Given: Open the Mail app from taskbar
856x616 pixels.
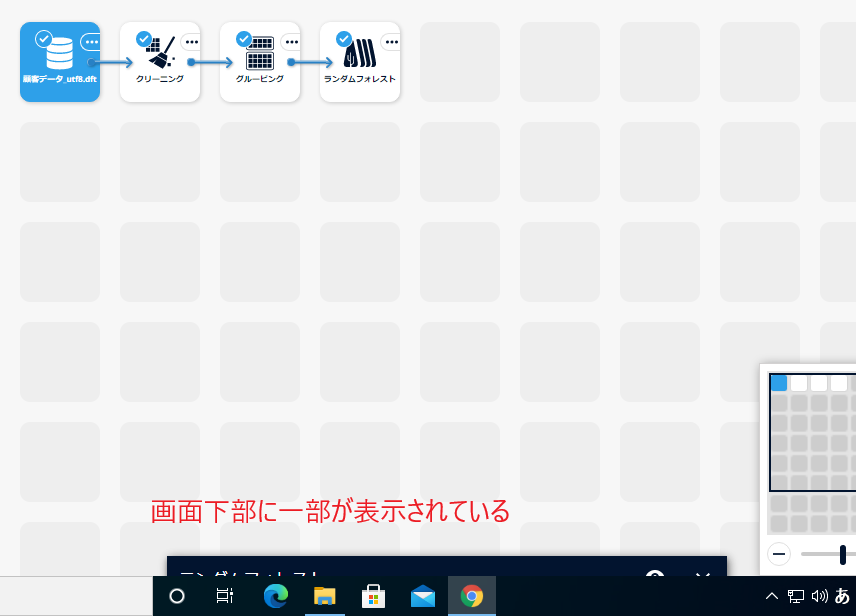Looking at the screenshot, I should coord(423,596).
